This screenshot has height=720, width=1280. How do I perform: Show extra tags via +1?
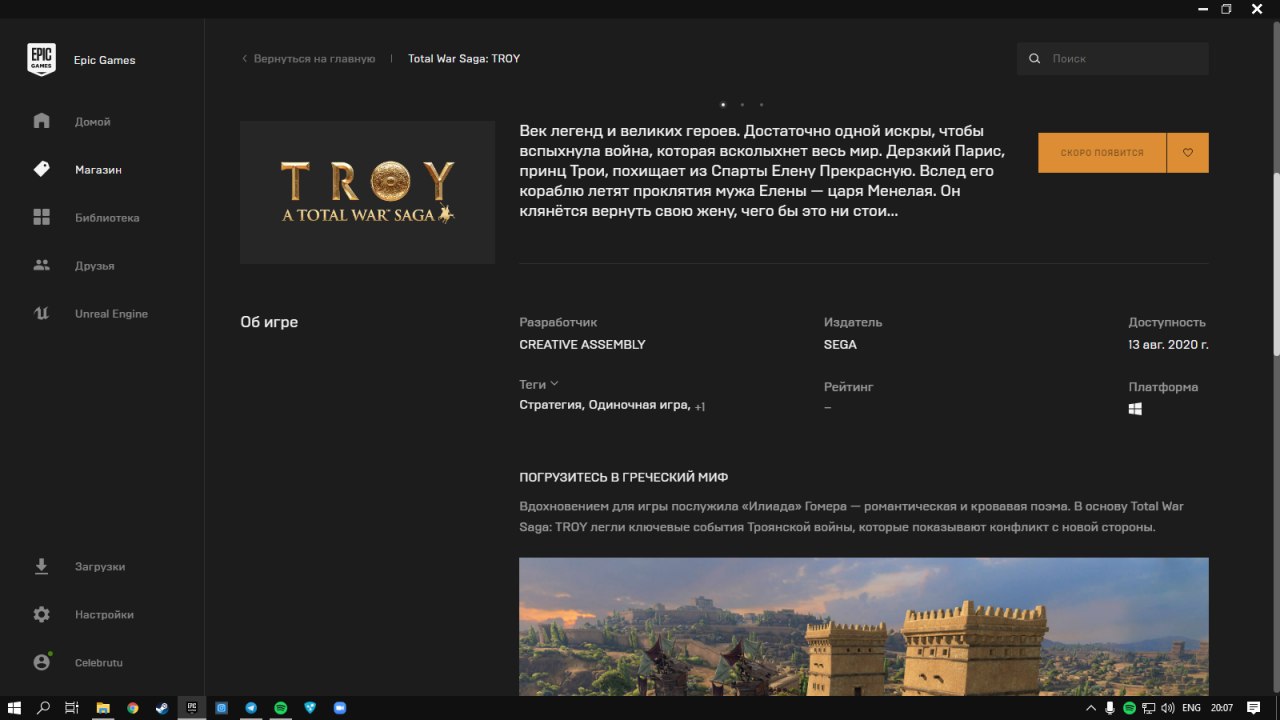pyautogui.click(x=700, y=406)
